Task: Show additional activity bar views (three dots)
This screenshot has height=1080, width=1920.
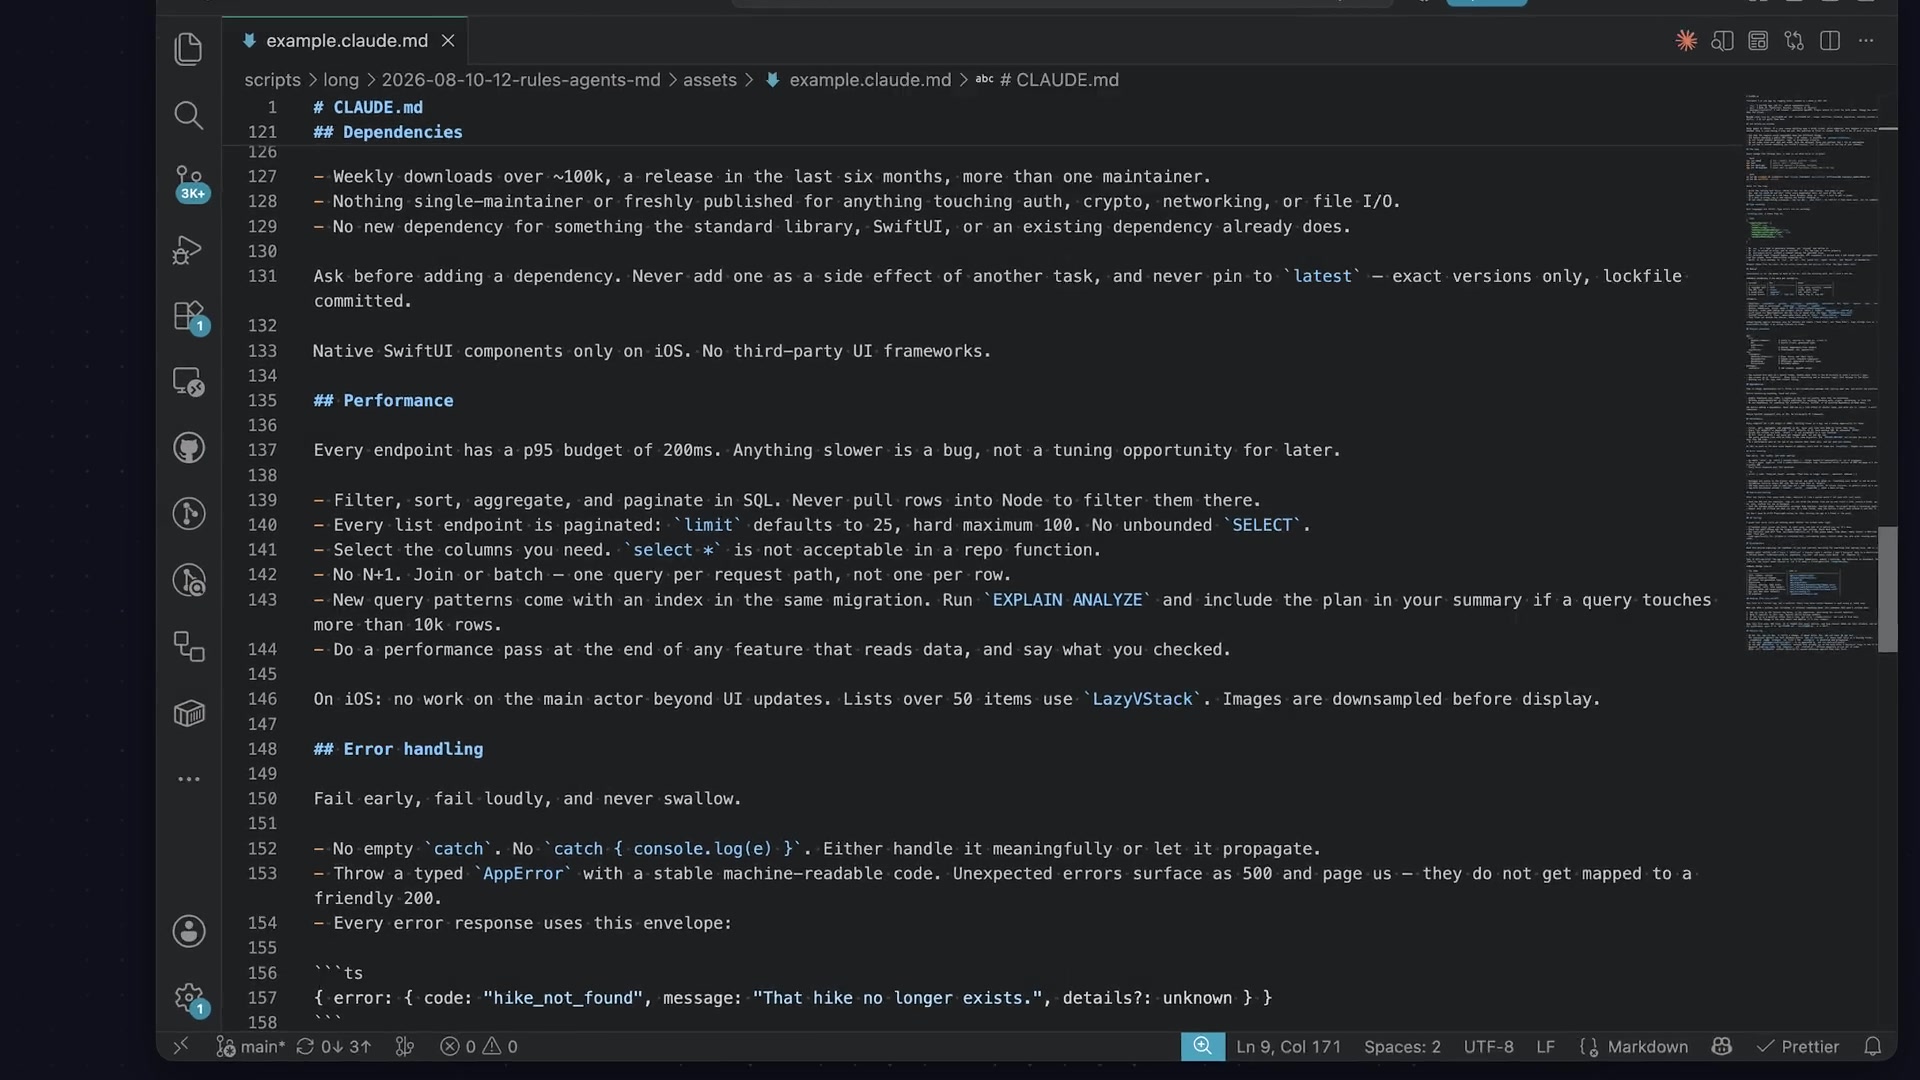Action: [x=188, y=779]
